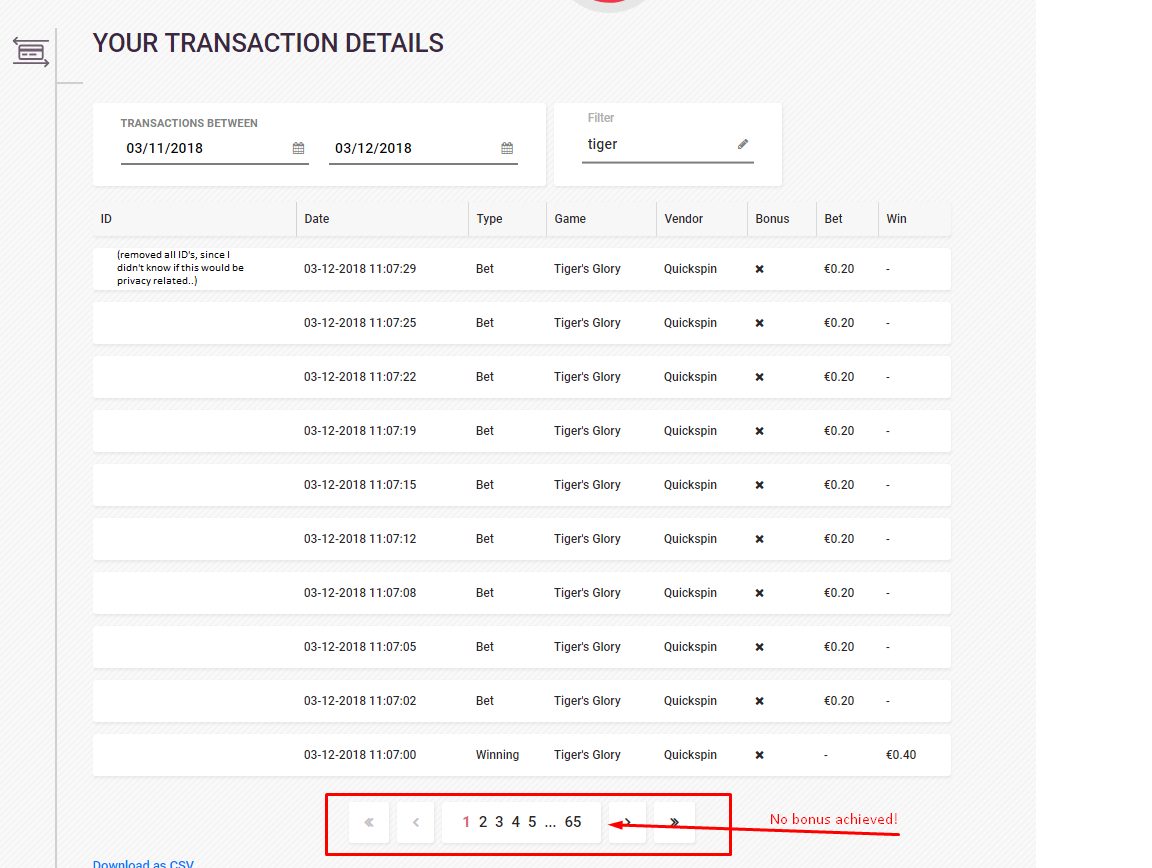Click the bonus X mark in 11:07:15 row
The width and height of the screenshot is (1152, 868).
pos(760,485)
